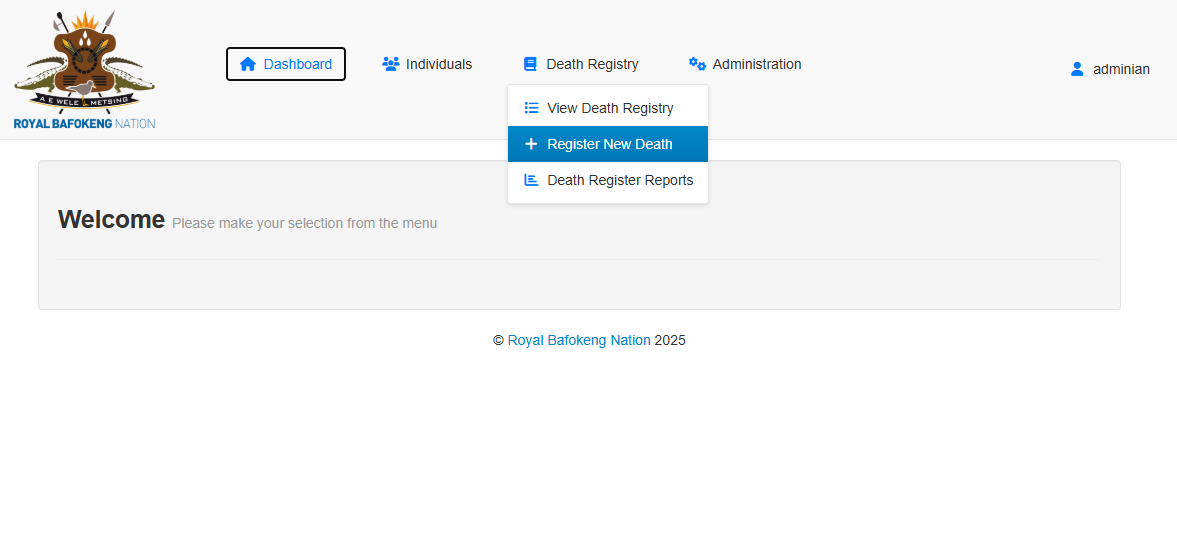Viewport: 1177px width, 540px height.
Task: Click the chart icon for Death Register Reports
Action: point(532,180)
